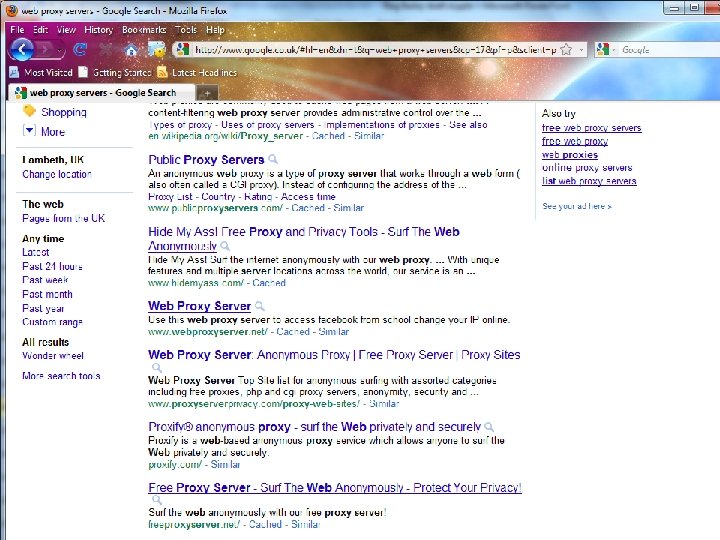This screenshot has height=540, width=720.
Task: Click the Access time sitelink
Action: (x=308, y=197)
